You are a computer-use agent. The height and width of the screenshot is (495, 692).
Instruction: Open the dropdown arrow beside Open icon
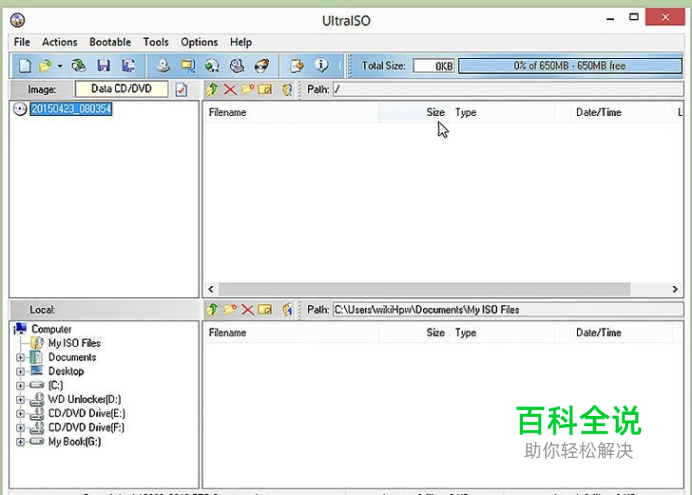[x=60, y=66]
